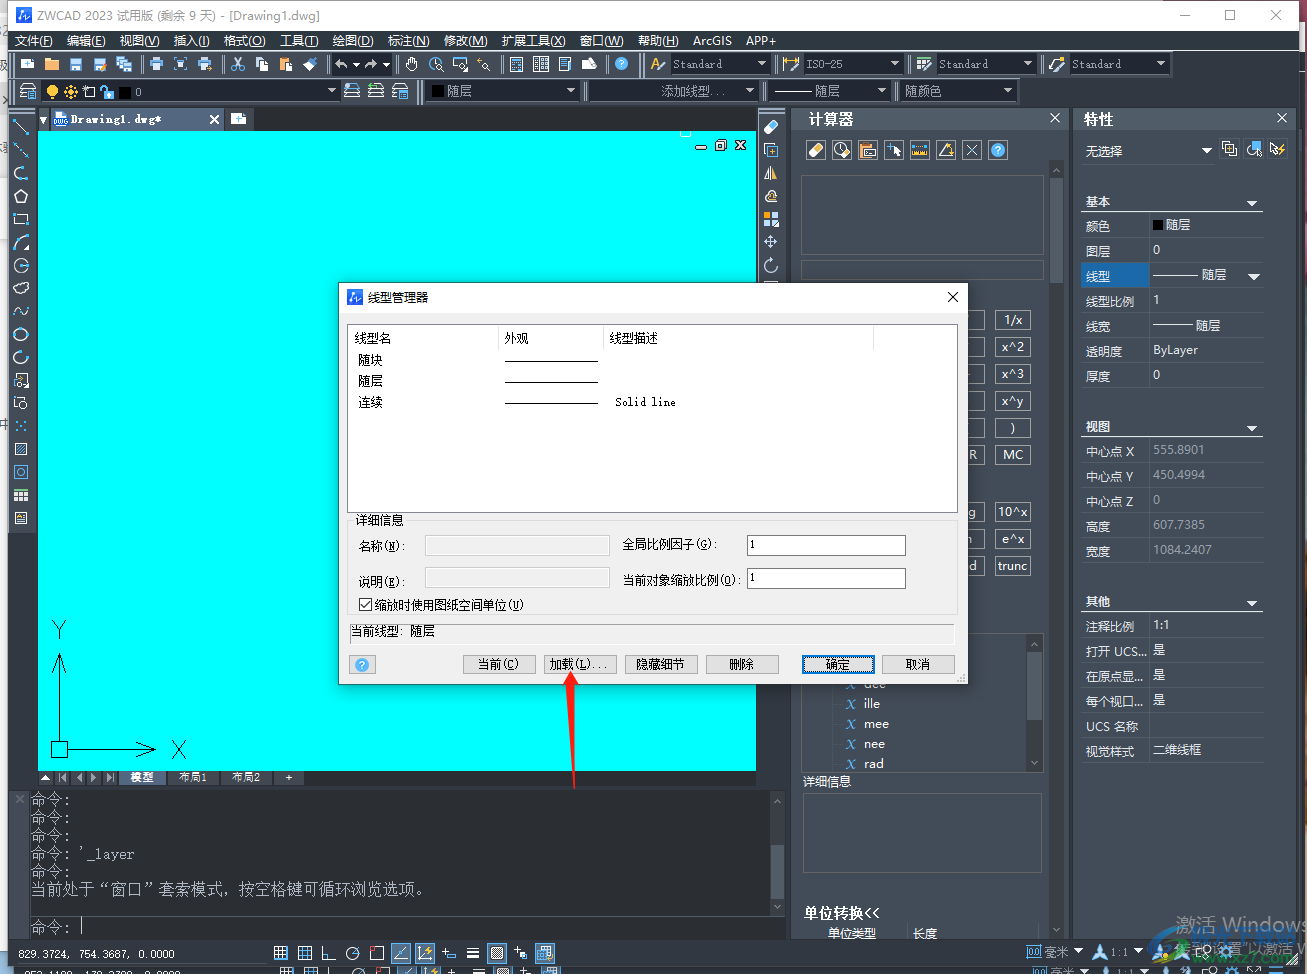Viewport: 1307px width, 974px height.
Task: Click the Plot printer icon
Action: coord(156,64)
